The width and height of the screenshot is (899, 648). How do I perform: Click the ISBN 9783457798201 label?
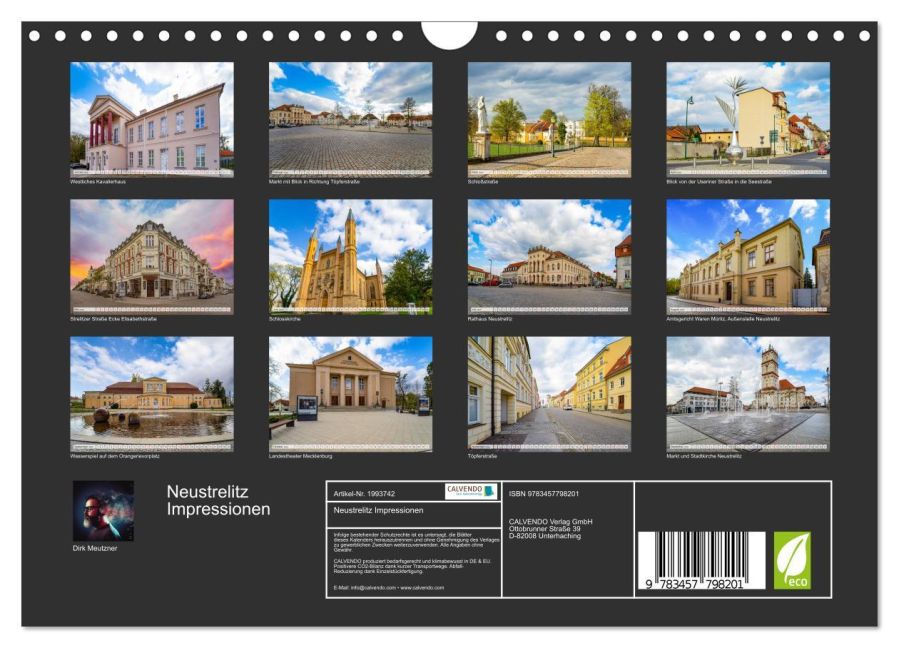click(x=545, y=491)
